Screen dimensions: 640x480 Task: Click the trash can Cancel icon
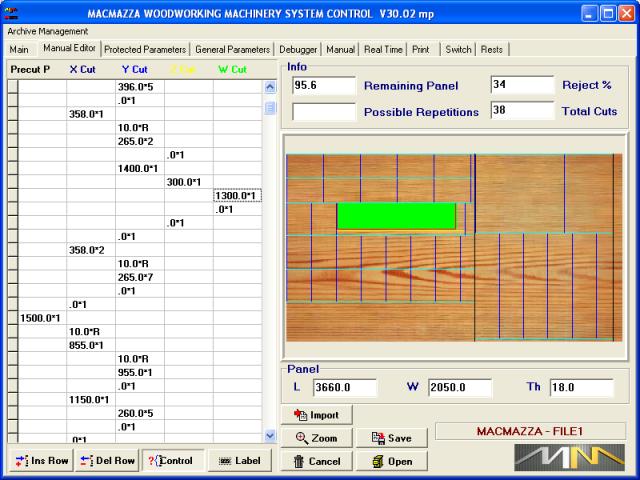tap(299, 461)
